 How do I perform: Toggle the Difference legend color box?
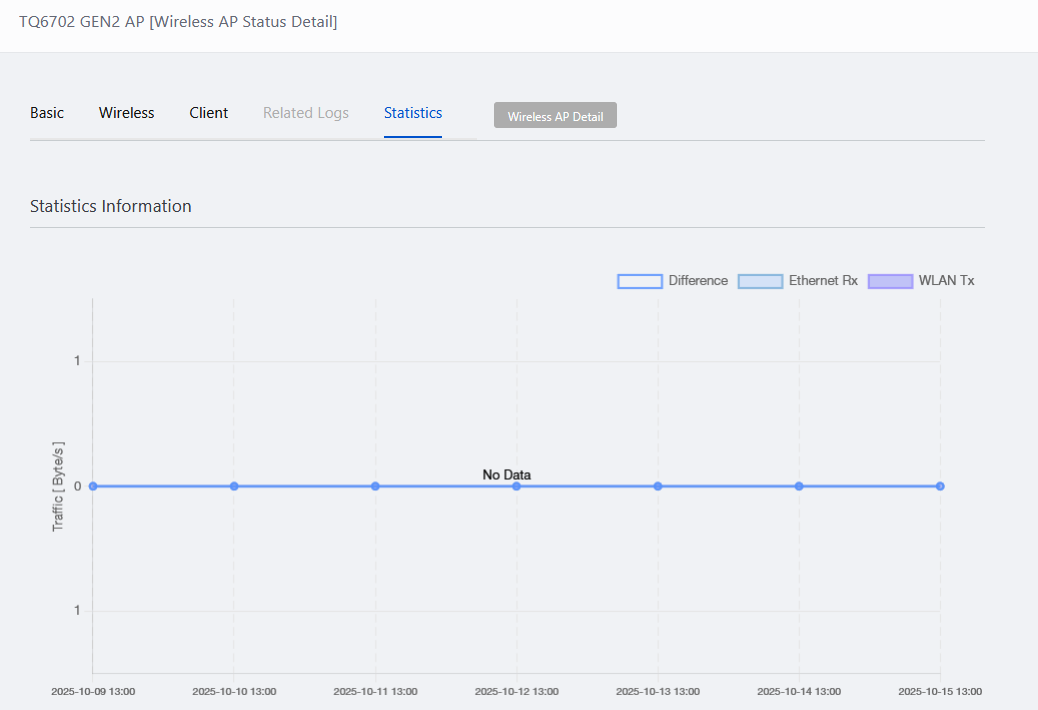(640, 281)
